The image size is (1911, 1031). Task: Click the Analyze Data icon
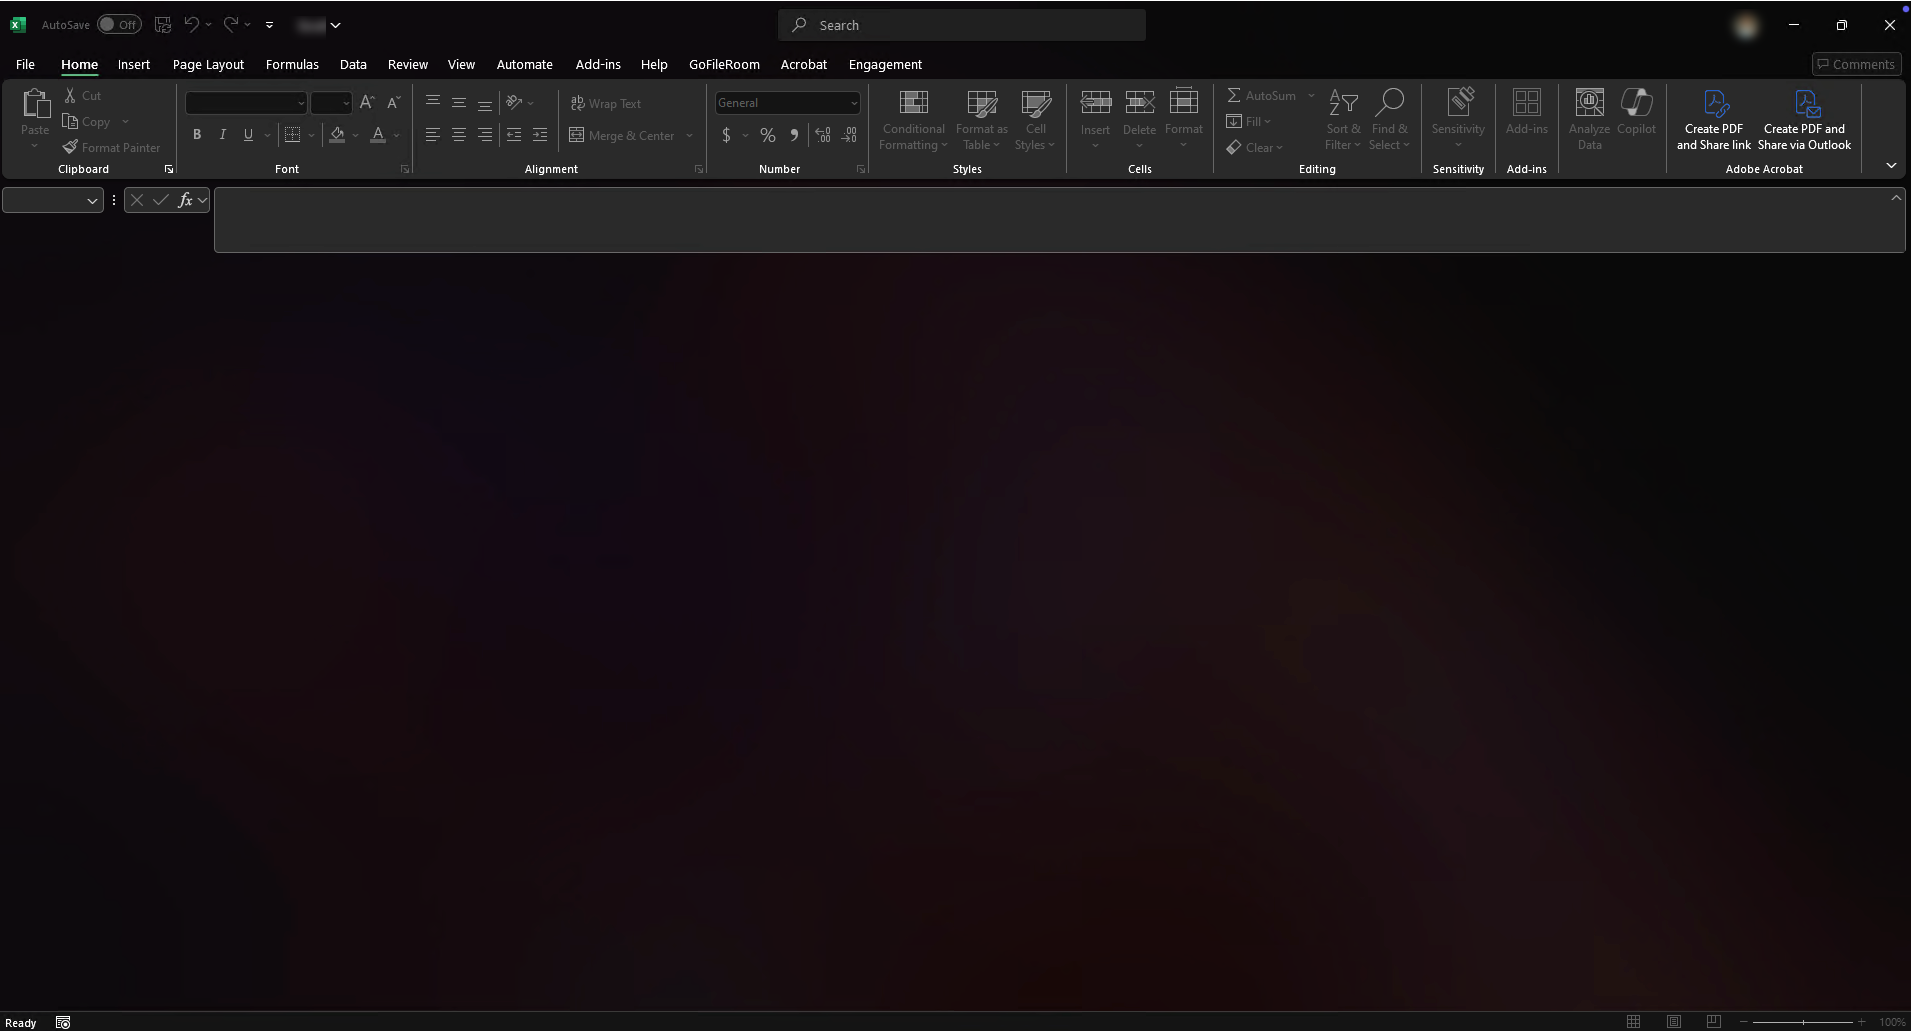click(x=1589, y=118)
